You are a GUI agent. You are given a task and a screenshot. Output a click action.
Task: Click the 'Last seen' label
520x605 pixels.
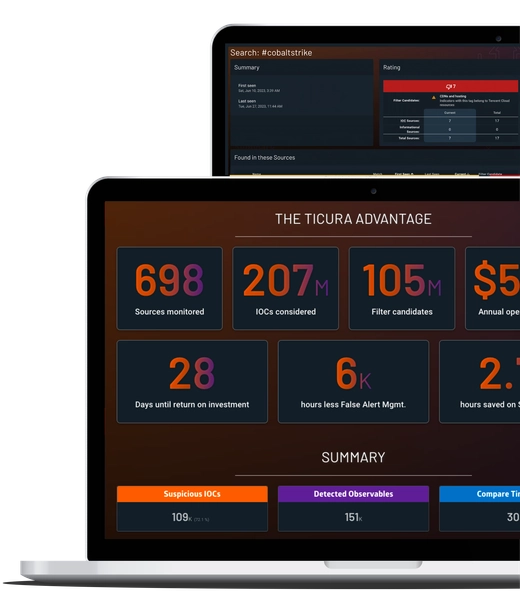coord(247,101)
